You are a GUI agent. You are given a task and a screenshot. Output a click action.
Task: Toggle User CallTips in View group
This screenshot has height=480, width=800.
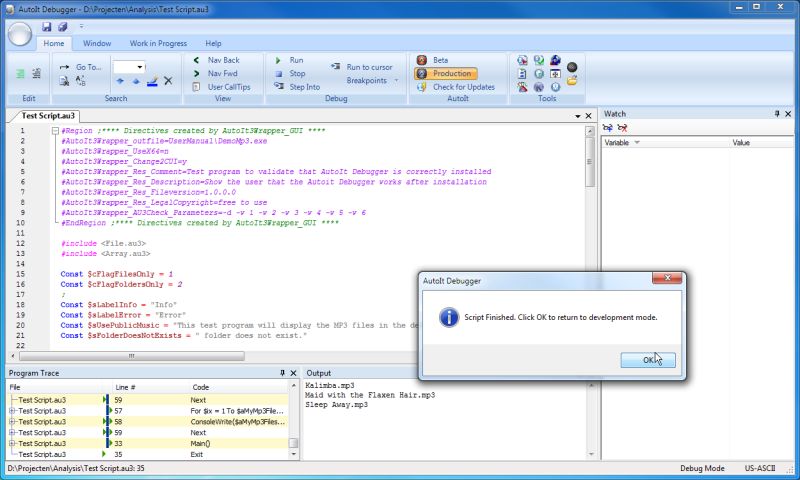pos(221,87)
